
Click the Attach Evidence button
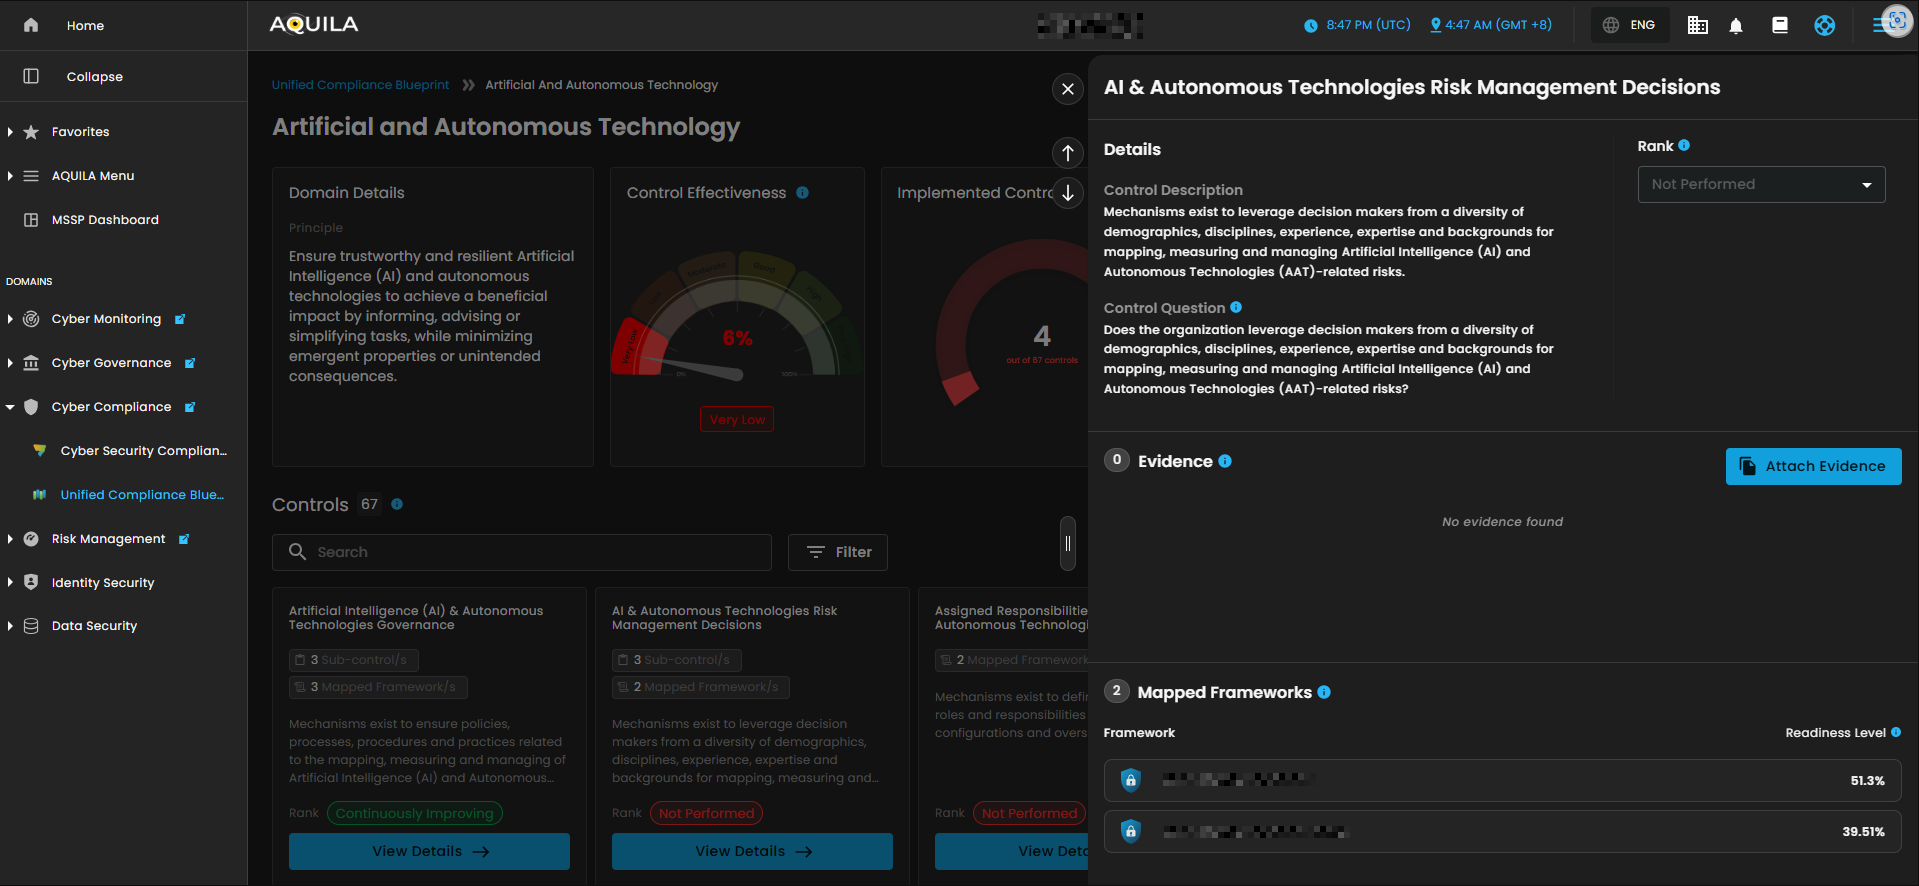(1813, 467)
